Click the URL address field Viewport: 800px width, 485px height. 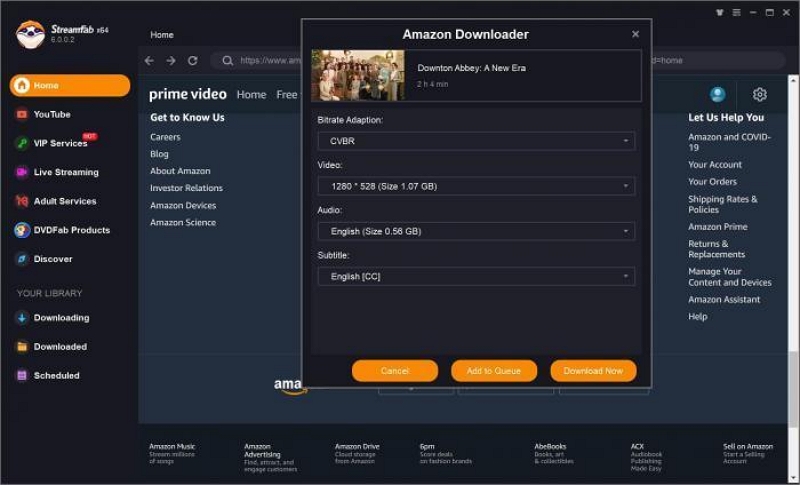pos(497,61)
